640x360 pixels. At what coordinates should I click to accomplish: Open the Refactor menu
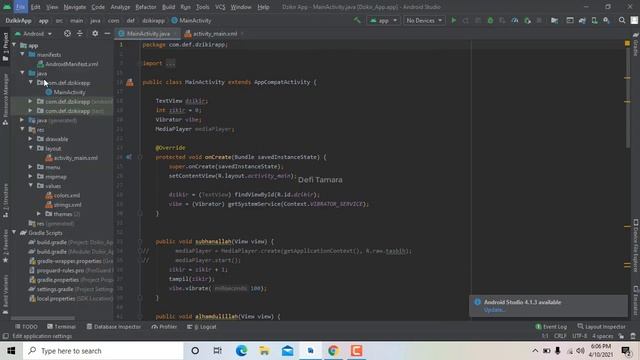click(146, 7)
